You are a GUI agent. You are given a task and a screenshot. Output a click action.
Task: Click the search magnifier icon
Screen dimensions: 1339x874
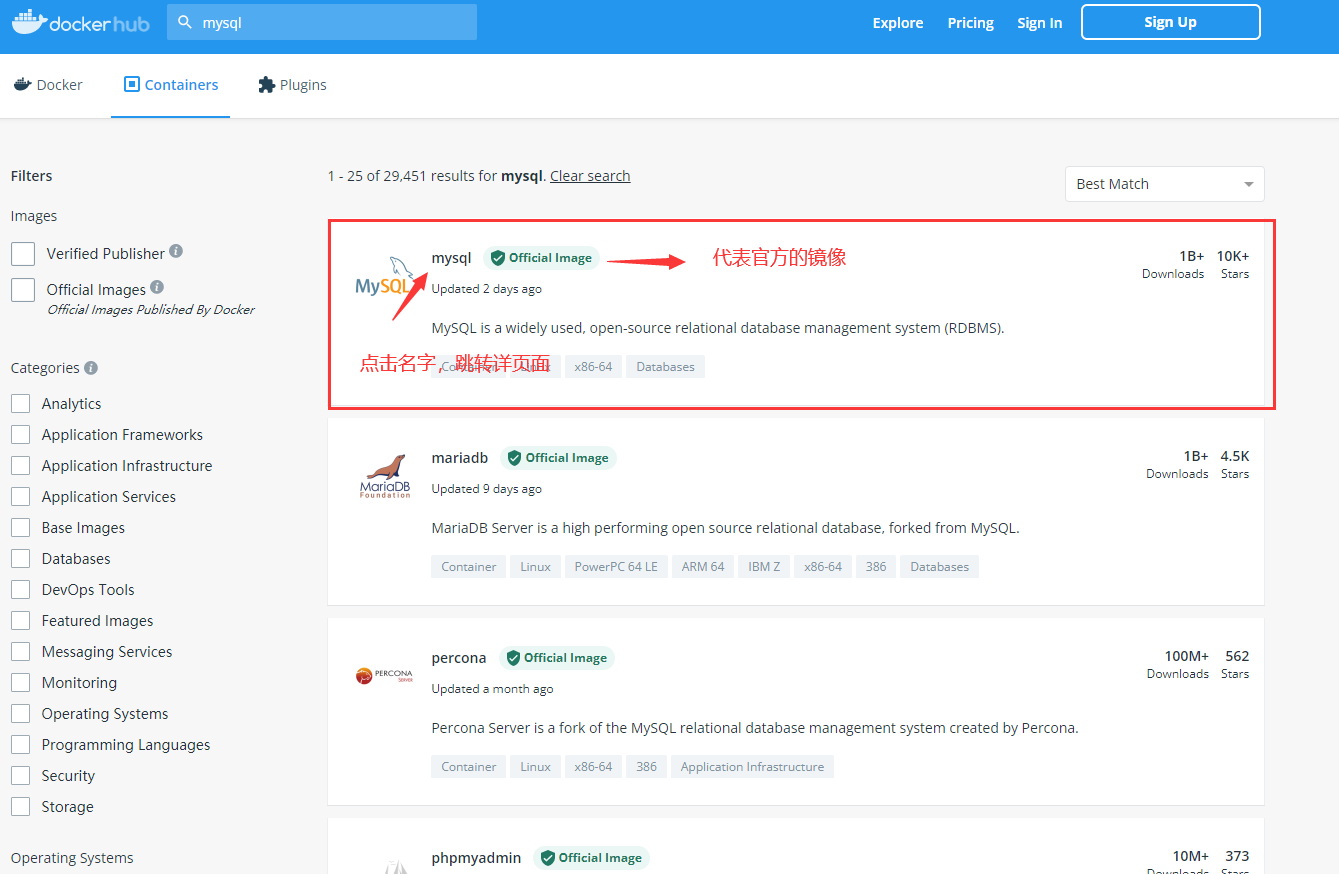coord(185,22)
